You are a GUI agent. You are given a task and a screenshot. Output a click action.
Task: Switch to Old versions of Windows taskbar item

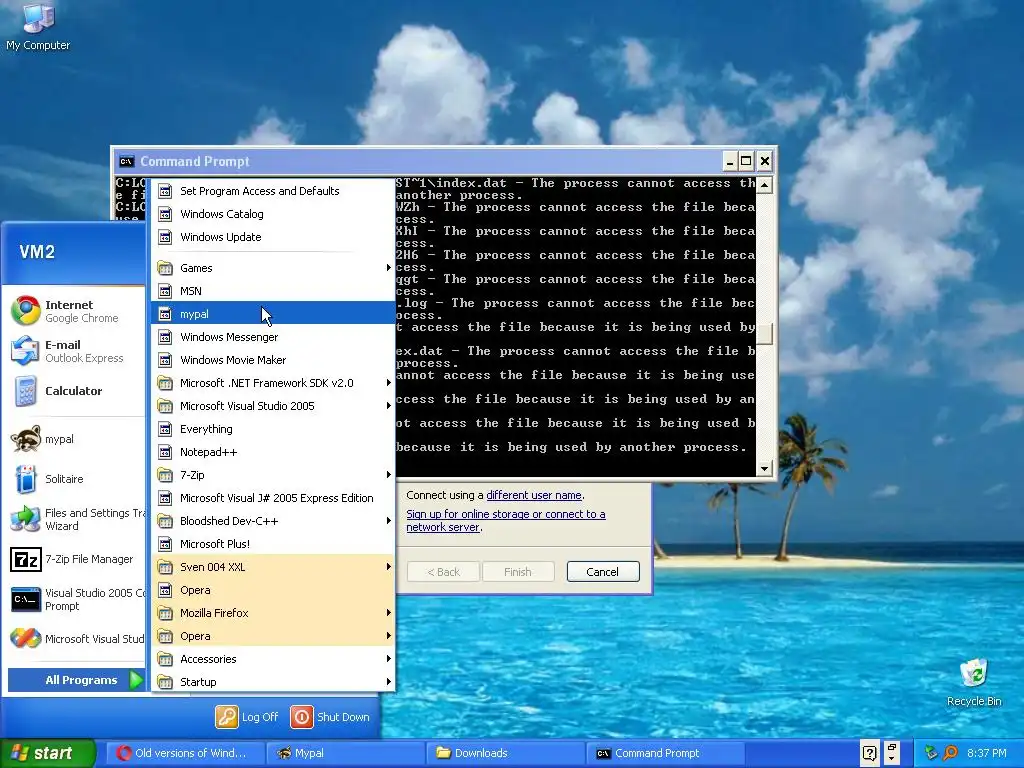(x=185, y=753)
